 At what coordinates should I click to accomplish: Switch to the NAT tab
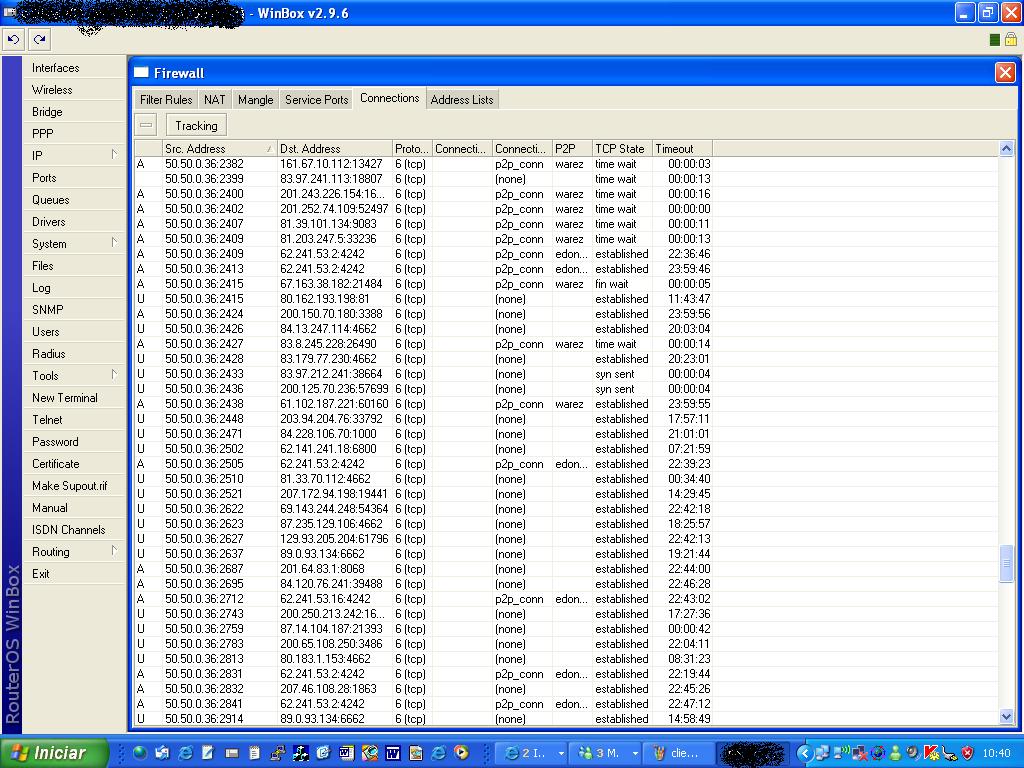214,99
